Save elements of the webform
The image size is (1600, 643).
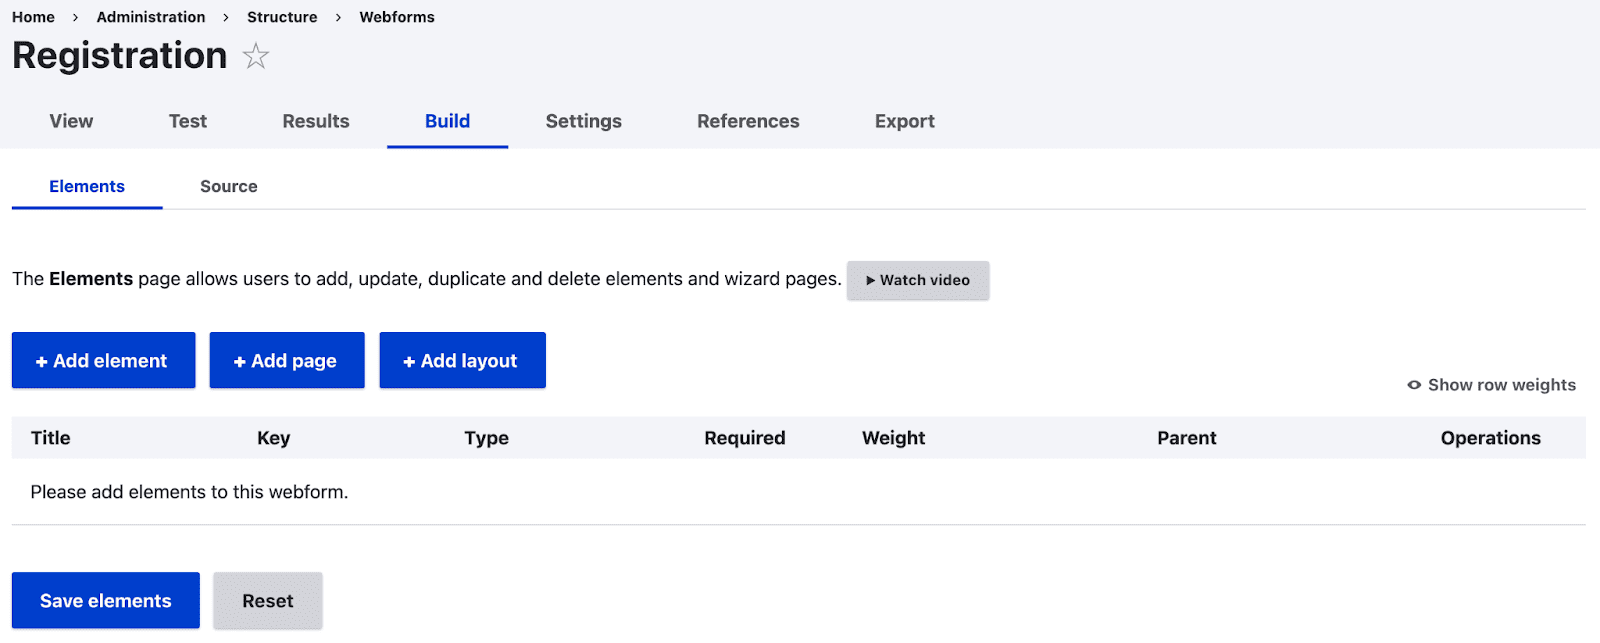[105, 600]
